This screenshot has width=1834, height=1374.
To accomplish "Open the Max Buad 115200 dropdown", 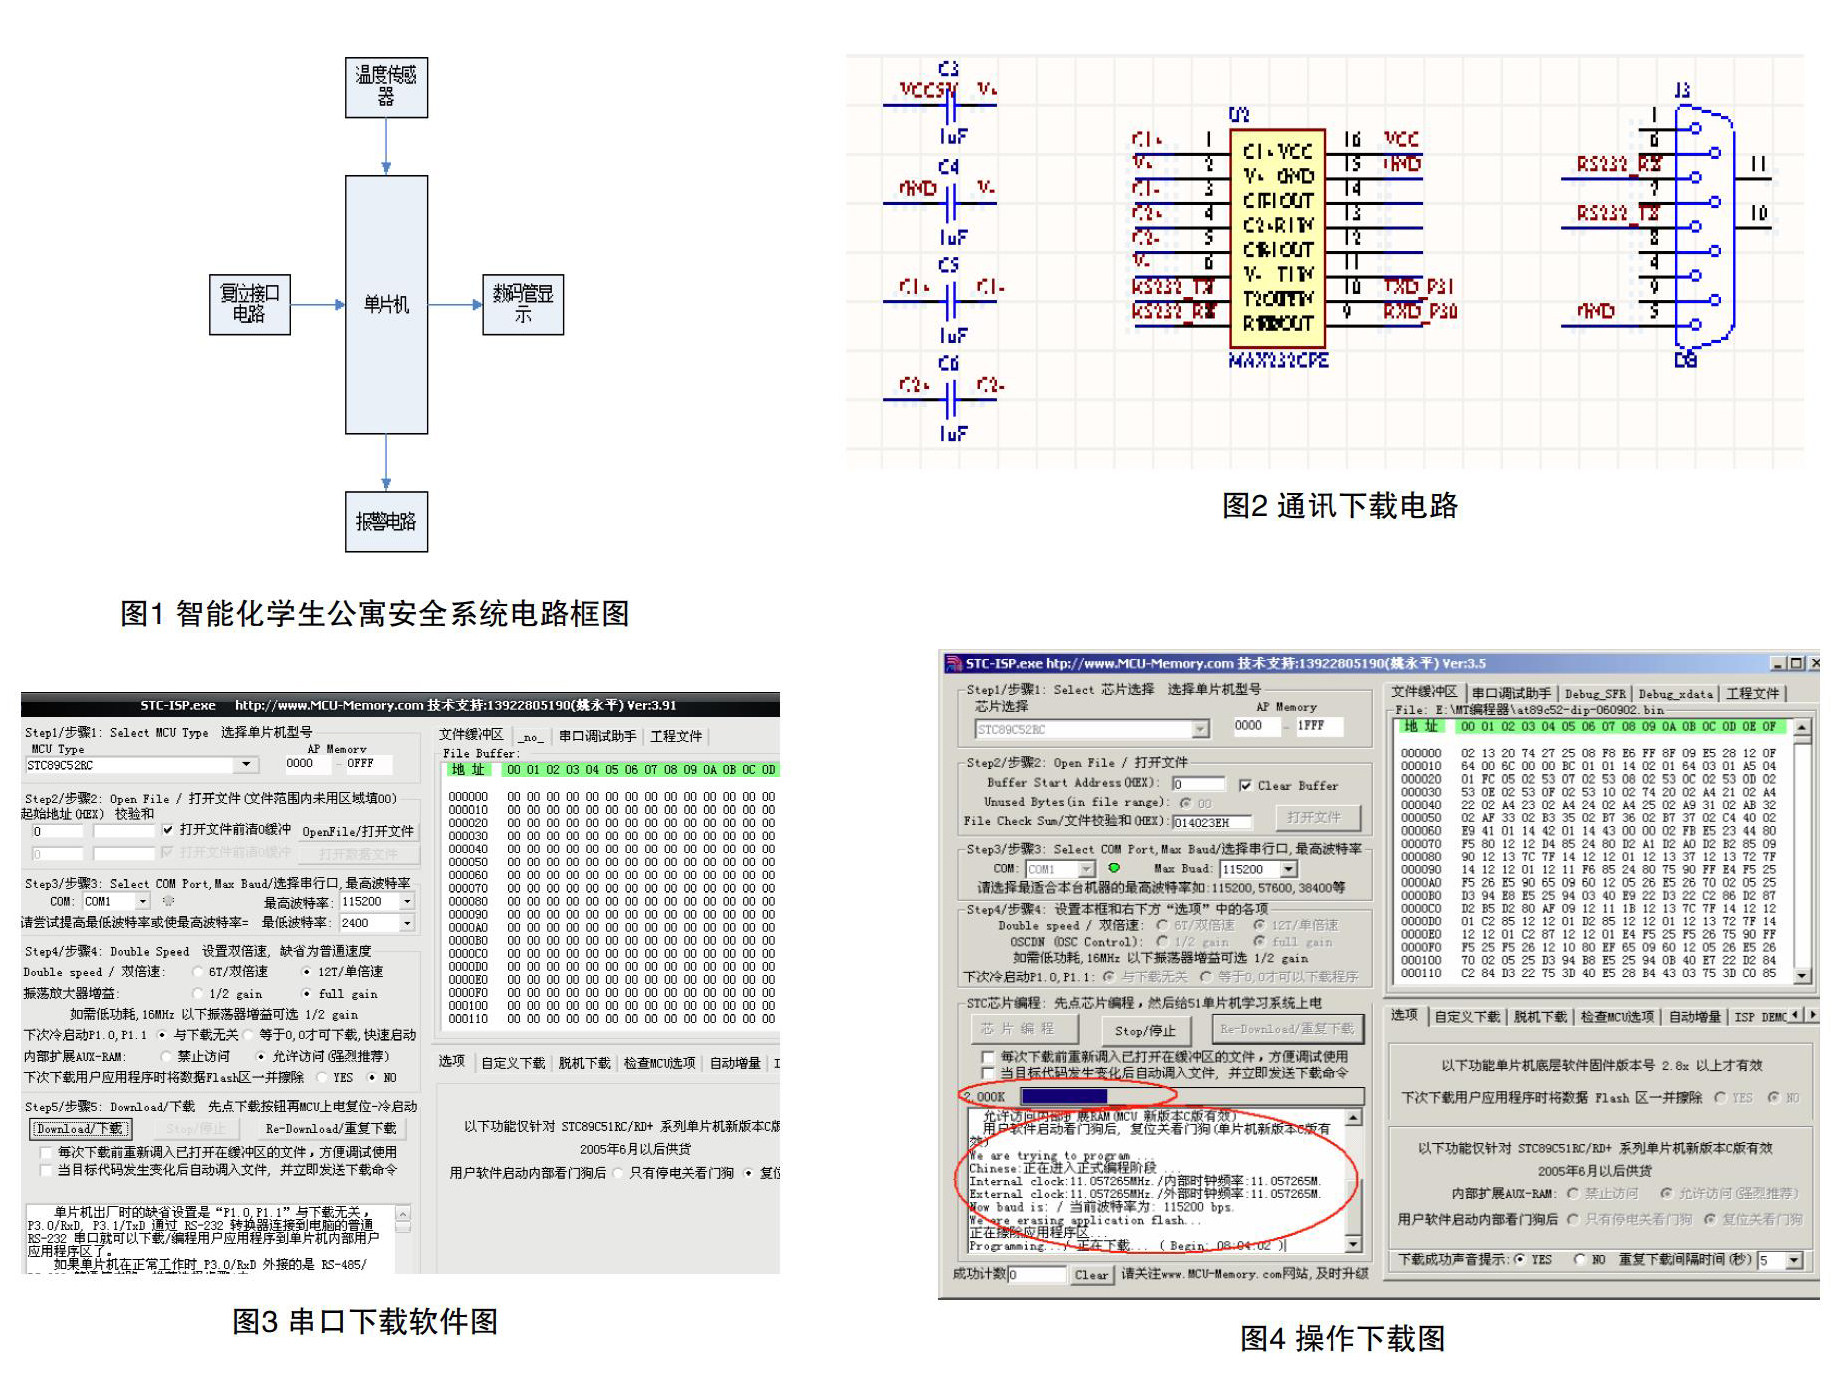I will 1289,869.
